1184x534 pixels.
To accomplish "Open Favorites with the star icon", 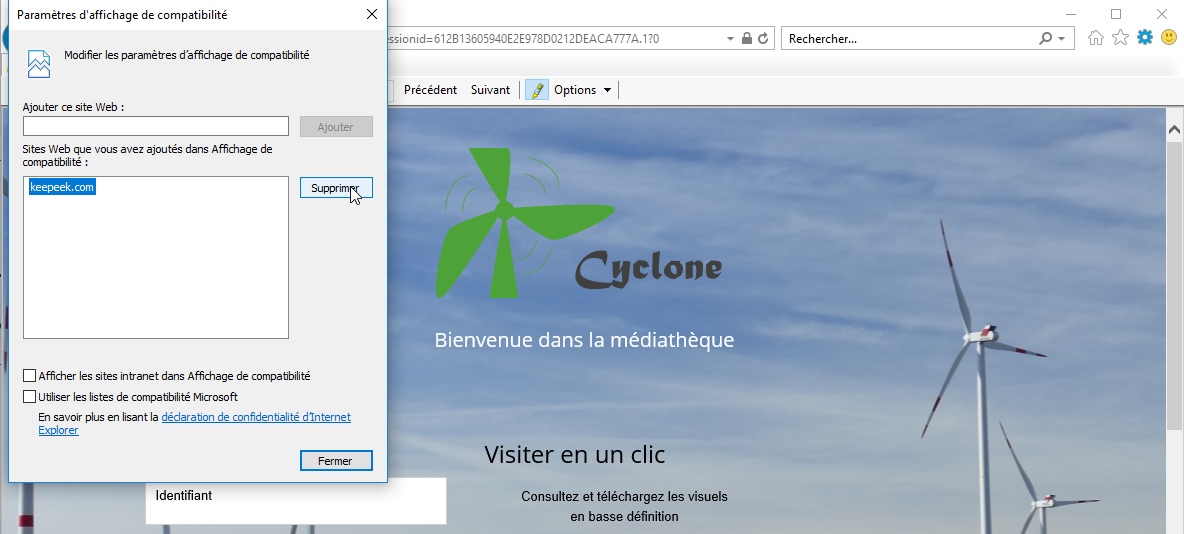I will [x=1120, y=38].
